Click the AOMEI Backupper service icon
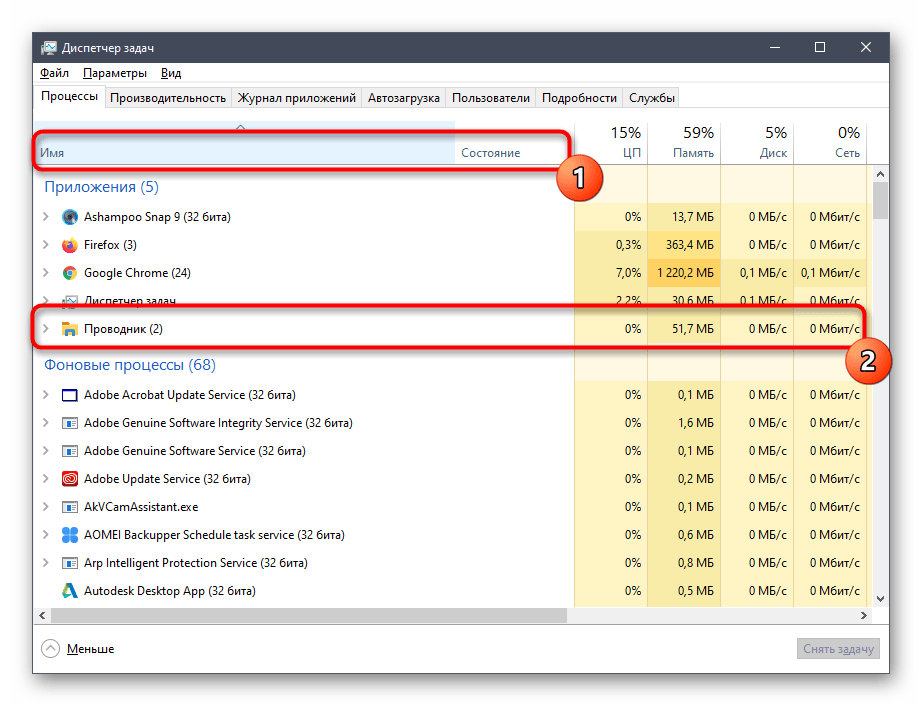This screenshot has height=706, width=922. pos(70,535)
